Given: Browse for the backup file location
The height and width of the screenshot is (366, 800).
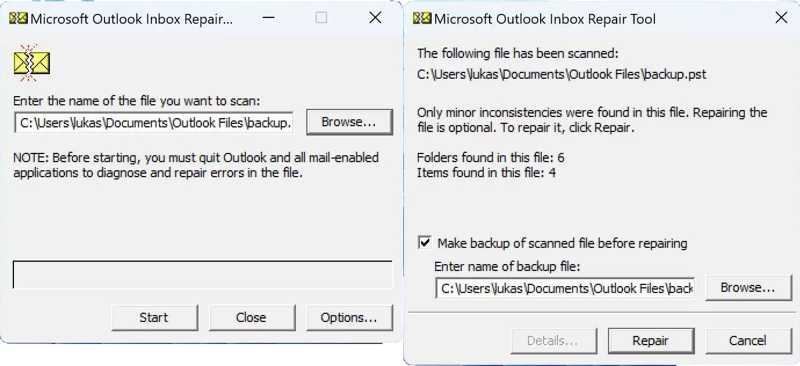Looking at the screenshot, I should [x=748, y=287].
